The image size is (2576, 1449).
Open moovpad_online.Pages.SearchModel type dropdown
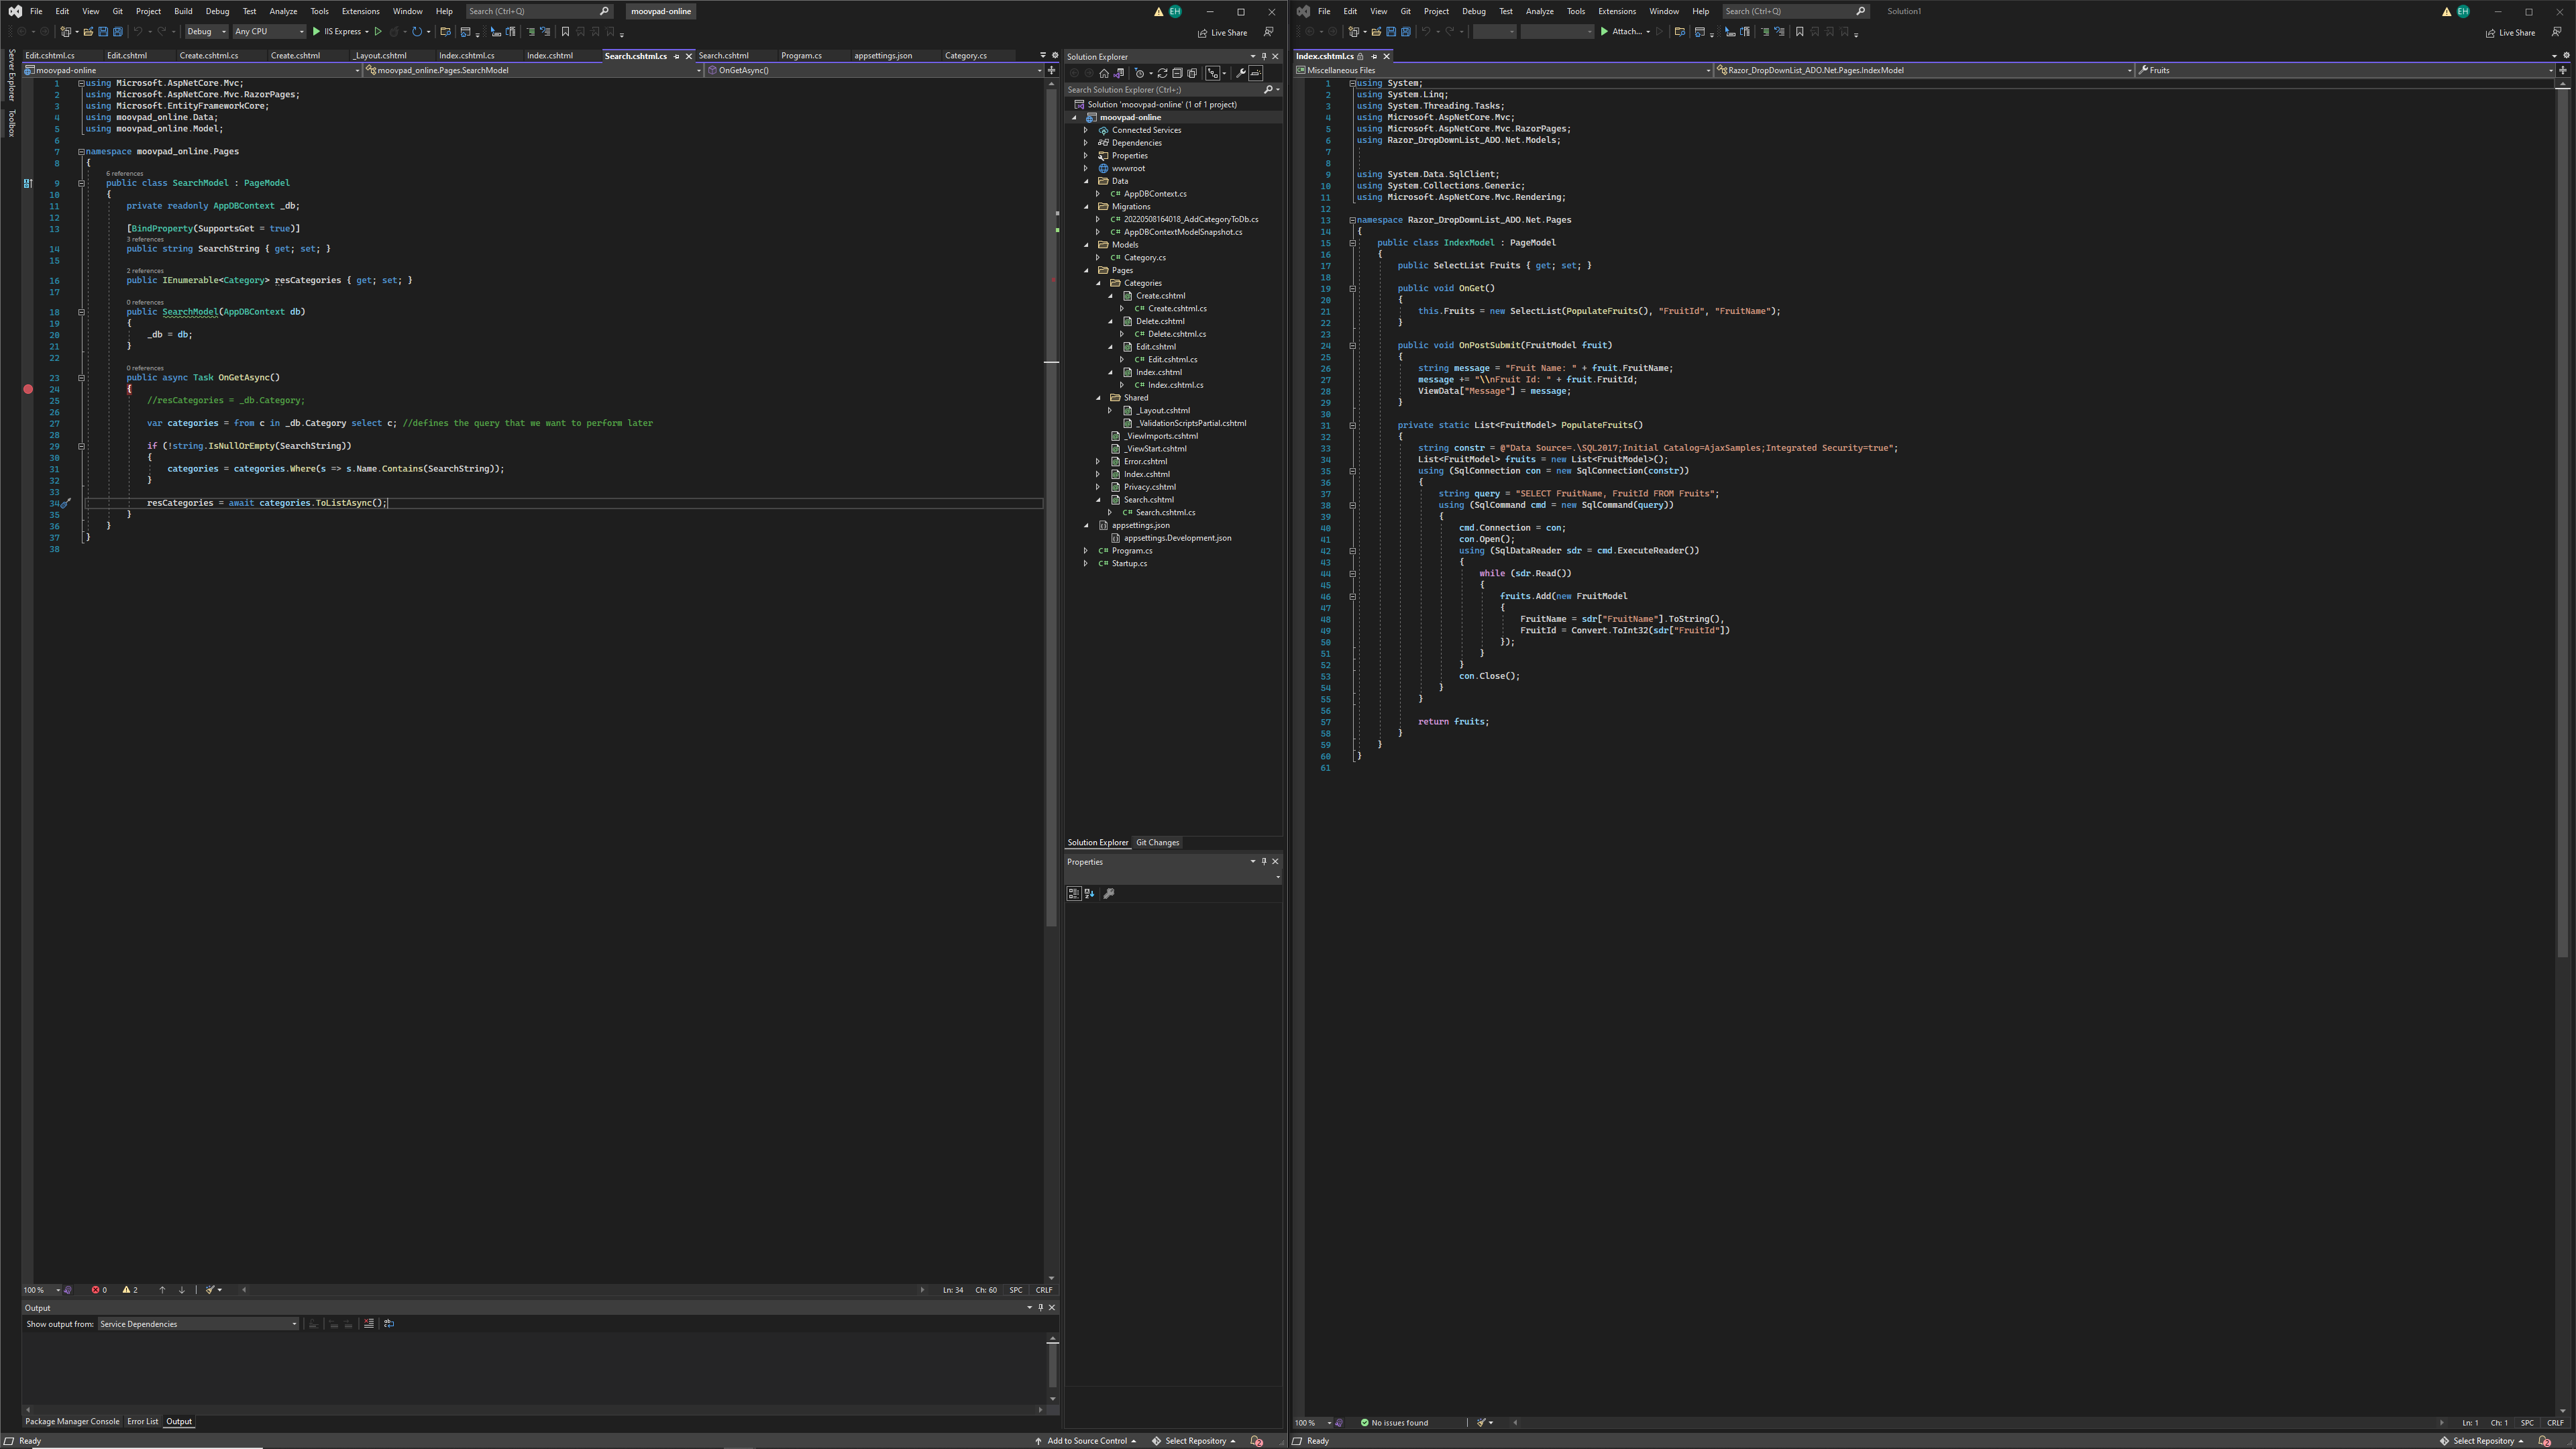(x=534, y=71)
